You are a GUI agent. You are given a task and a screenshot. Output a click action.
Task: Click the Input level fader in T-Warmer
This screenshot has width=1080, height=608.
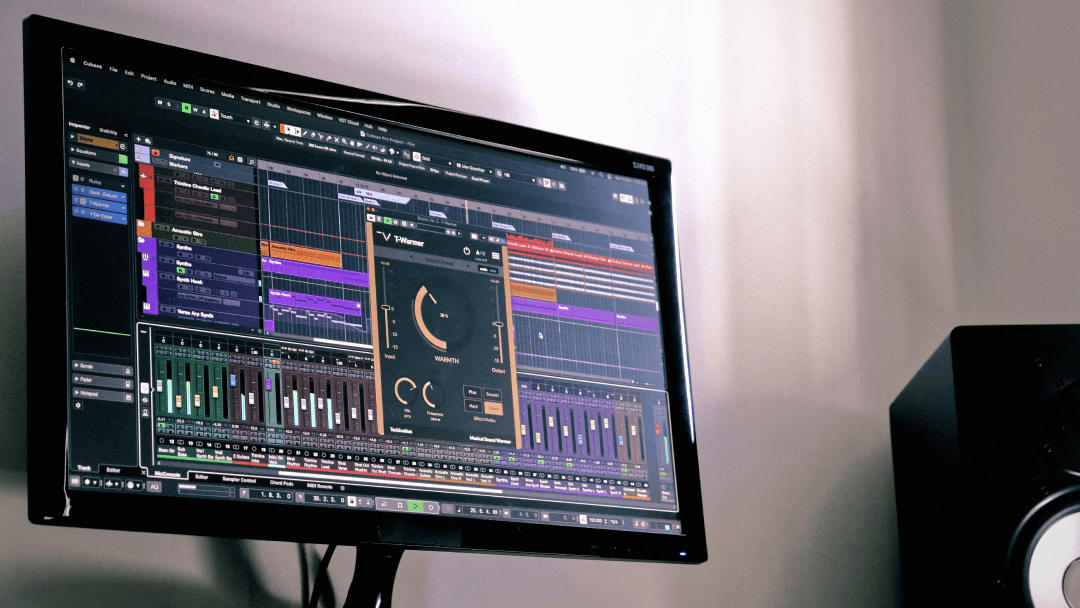(386, 307)
